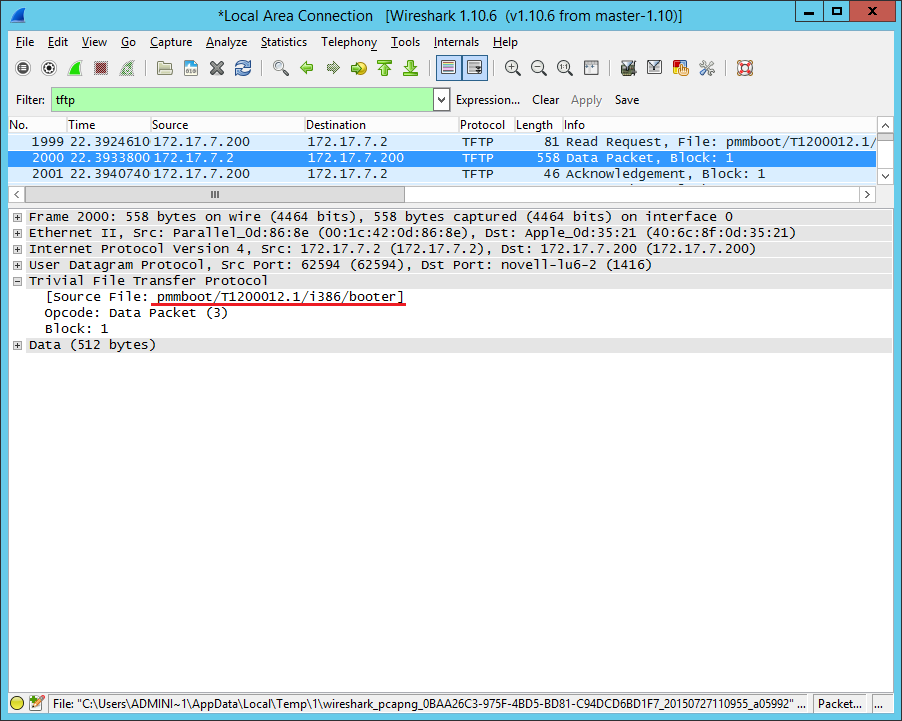902x721 pixels.
Task: Jump to first packet arrow icon
Action: coord(384,68)
